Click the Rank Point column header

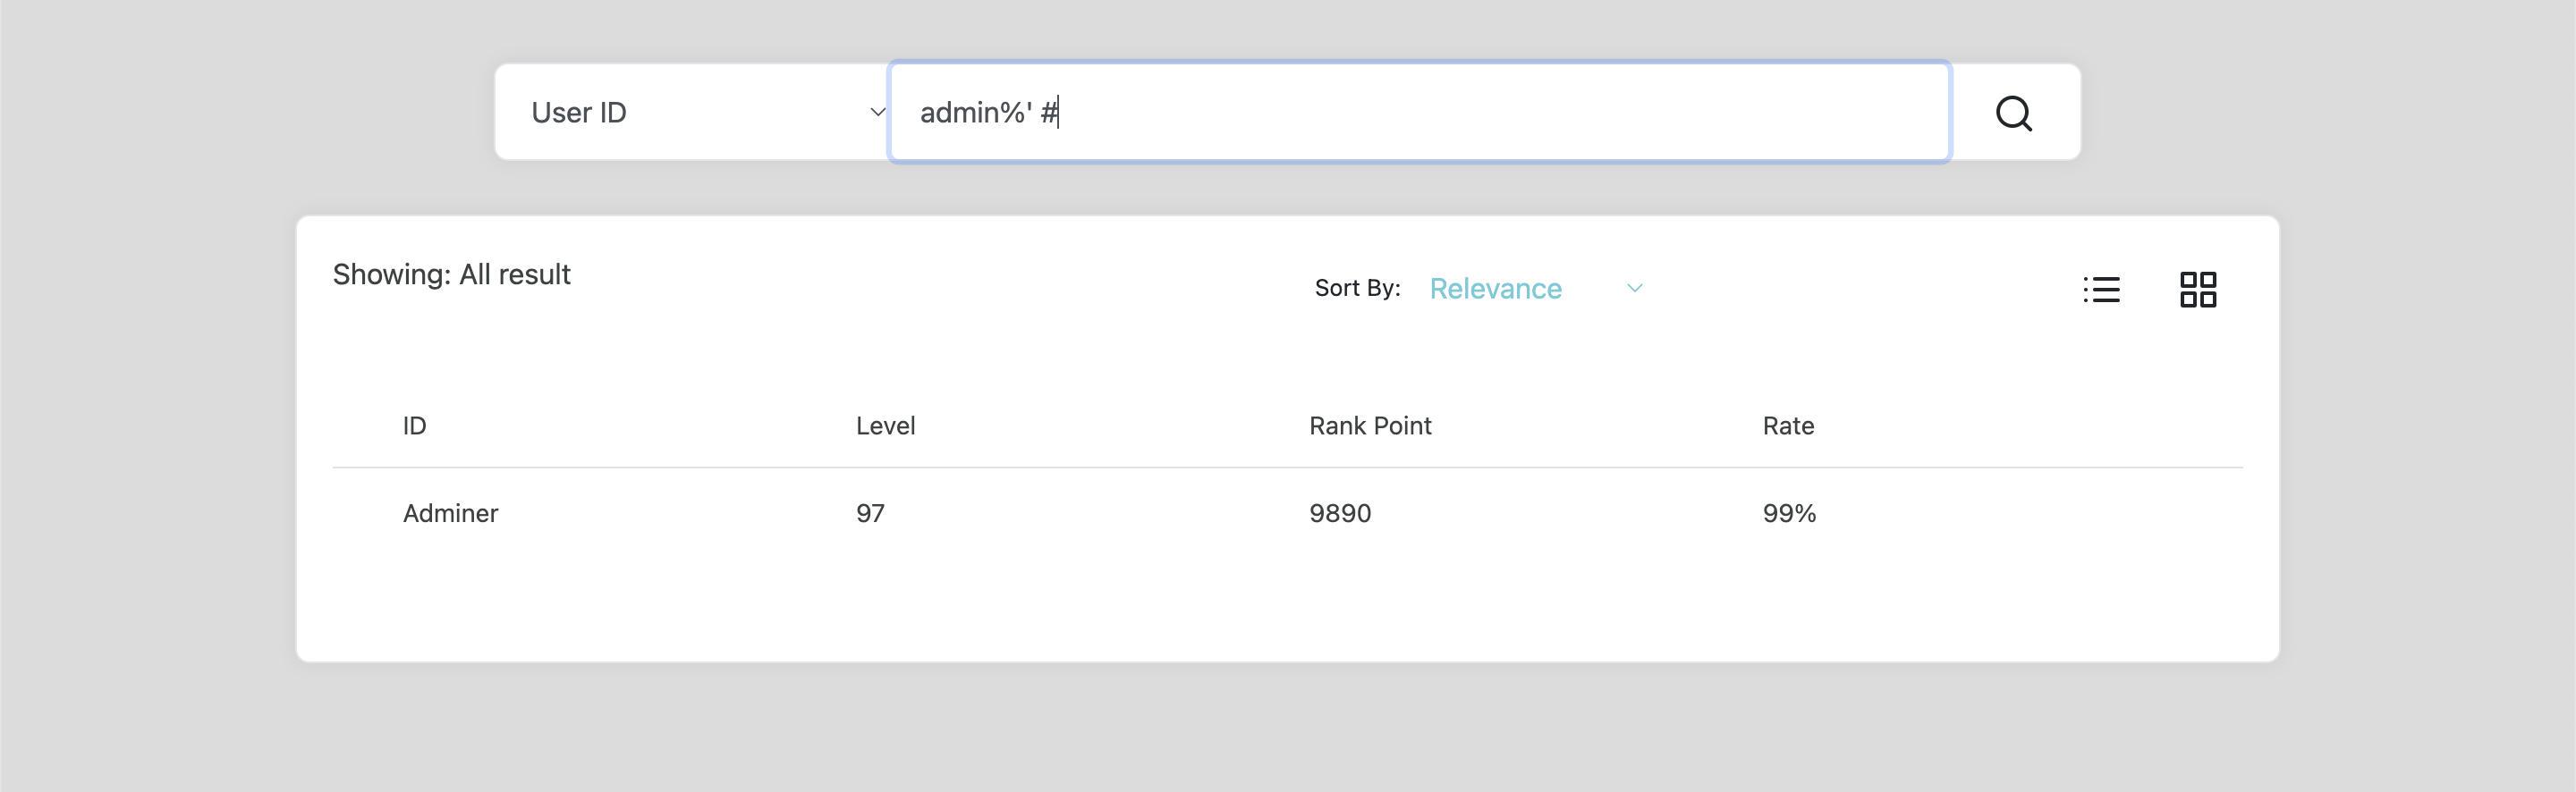click(x=1370, y=426)
